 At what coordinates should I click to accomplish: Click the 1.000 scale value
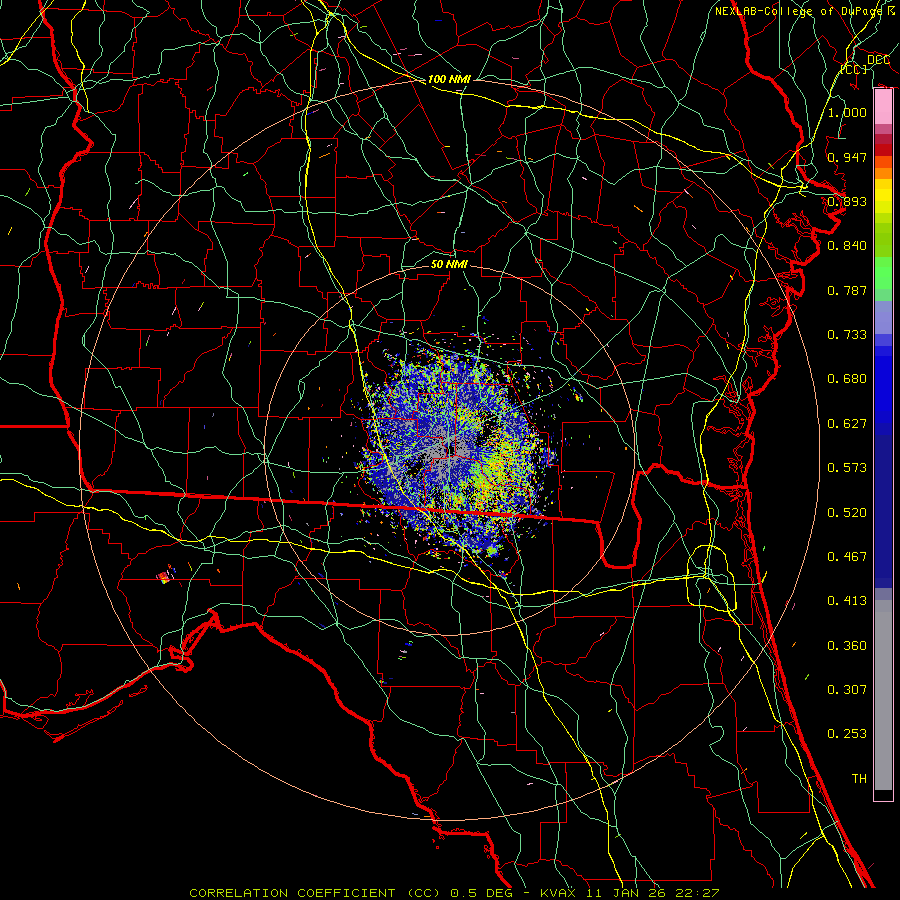847,112
